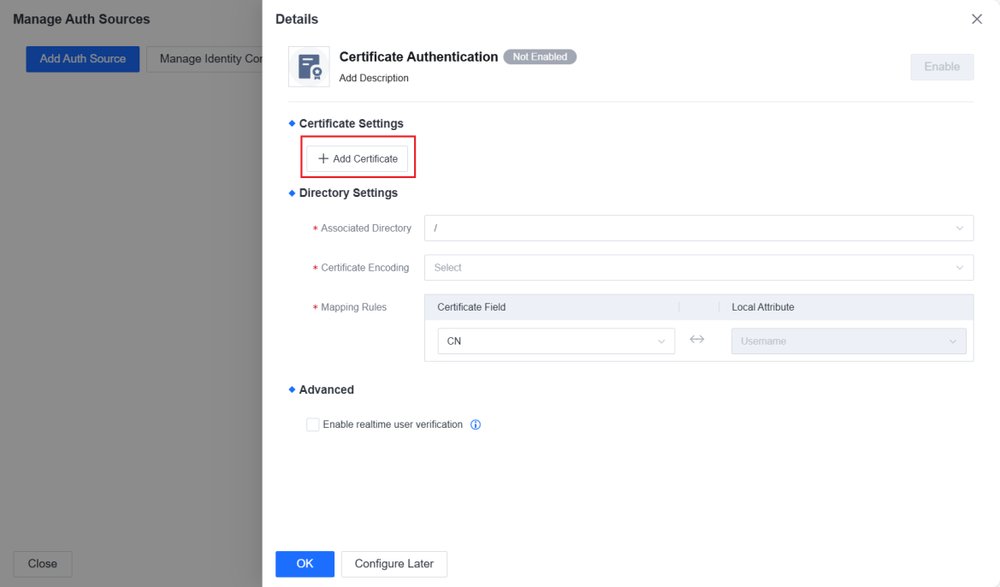The image size is (1000, 587).
Task: Click the Mapping Rules label
Action: [x=354, y=308]
